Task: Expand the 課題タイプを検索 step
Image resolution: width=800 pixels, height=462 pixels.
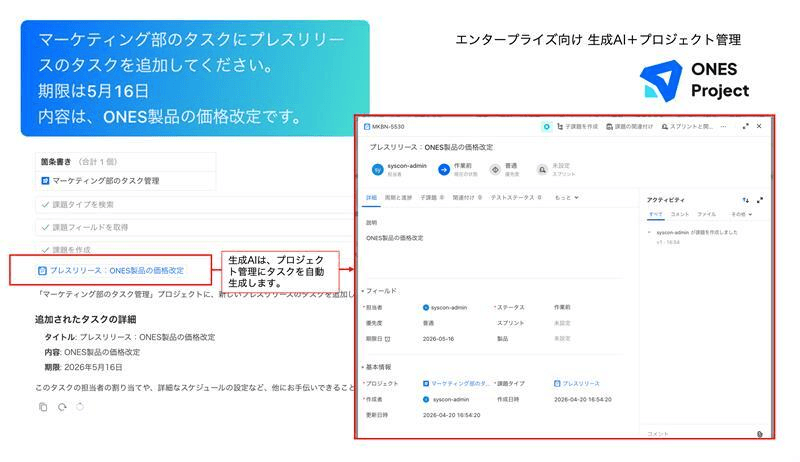Action: pyautogui.click(x=194, y=204)
